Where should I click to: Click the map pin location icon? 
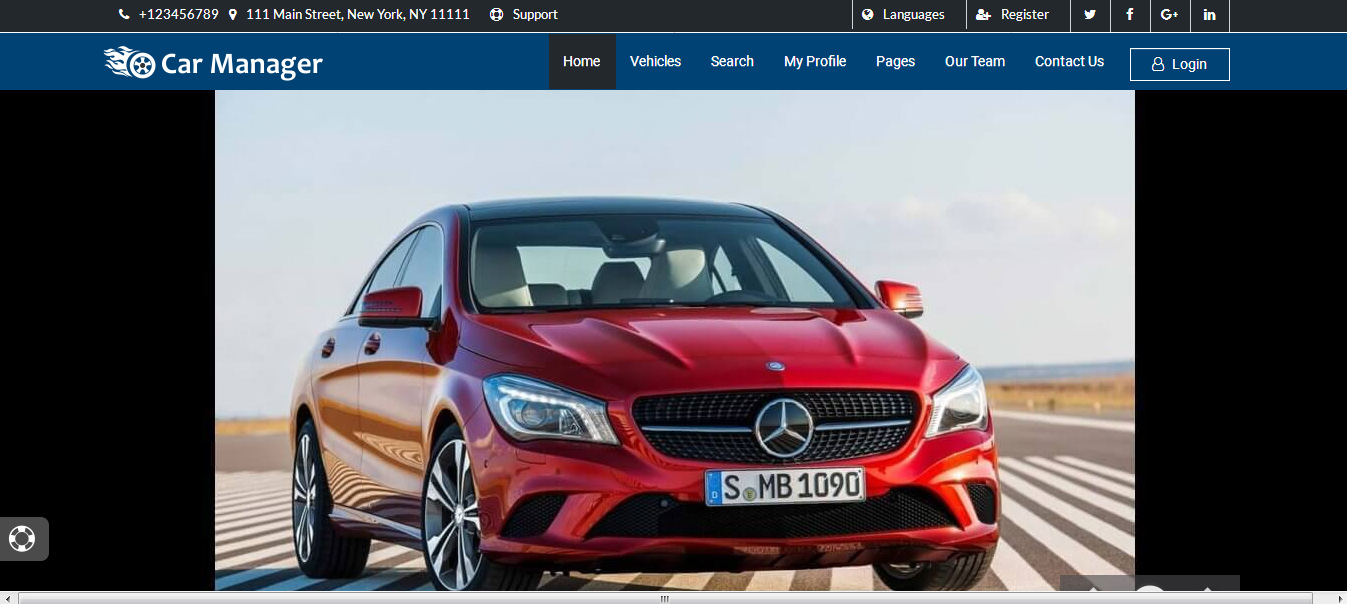pyautogui.click(x=233, y=15)
